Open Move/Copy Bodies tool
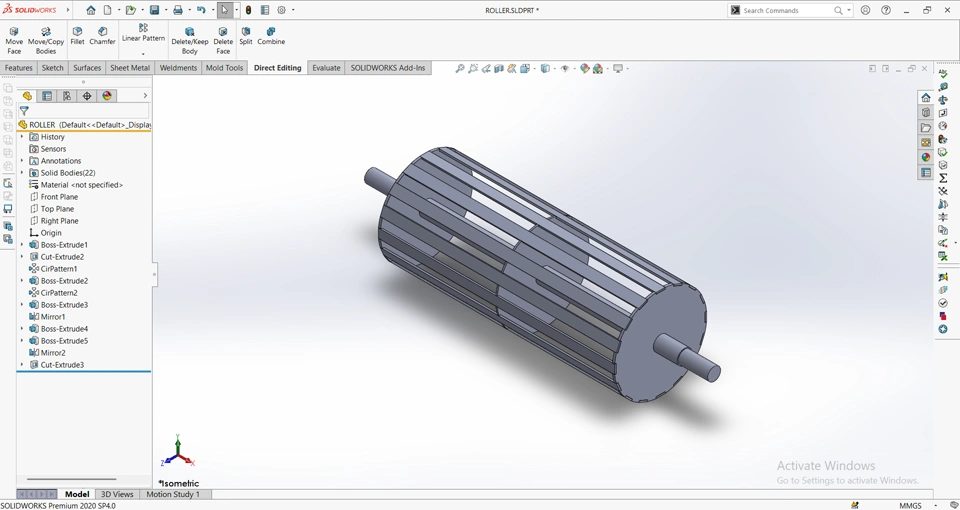The image size is (960, 510). point(46,40)
